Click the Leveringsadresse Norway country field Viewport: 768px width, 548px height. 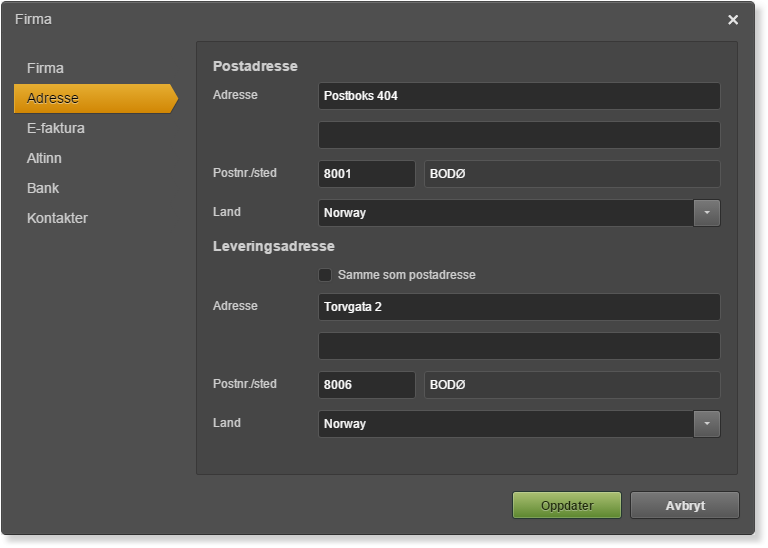(506, 424)
